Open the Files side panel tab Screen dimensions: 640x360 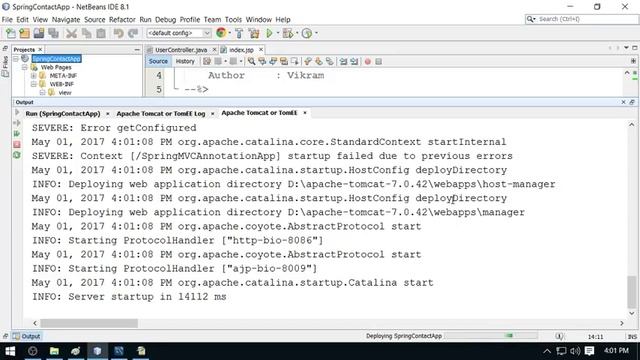(5, 62)
